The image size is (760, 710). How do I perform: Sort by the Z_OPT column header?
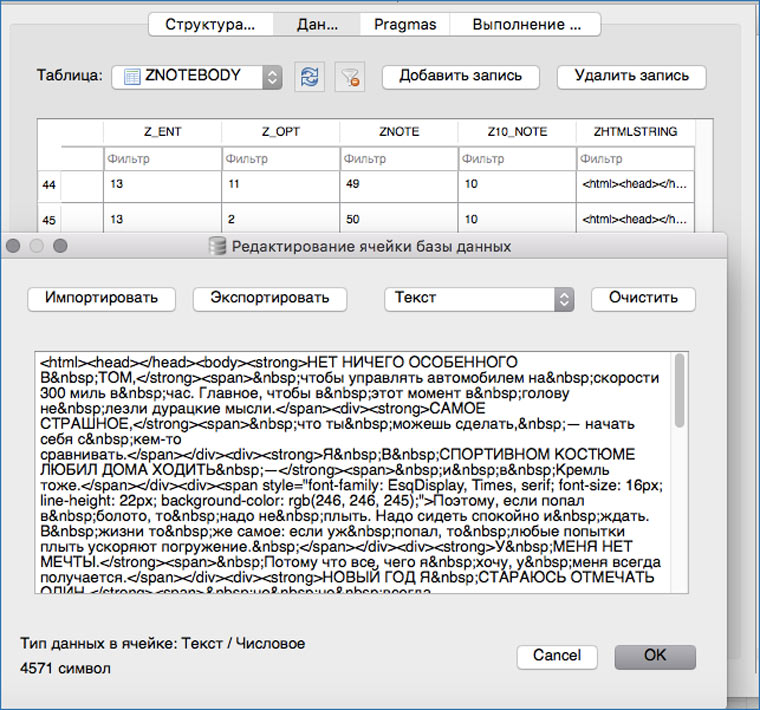coord(281,132)
